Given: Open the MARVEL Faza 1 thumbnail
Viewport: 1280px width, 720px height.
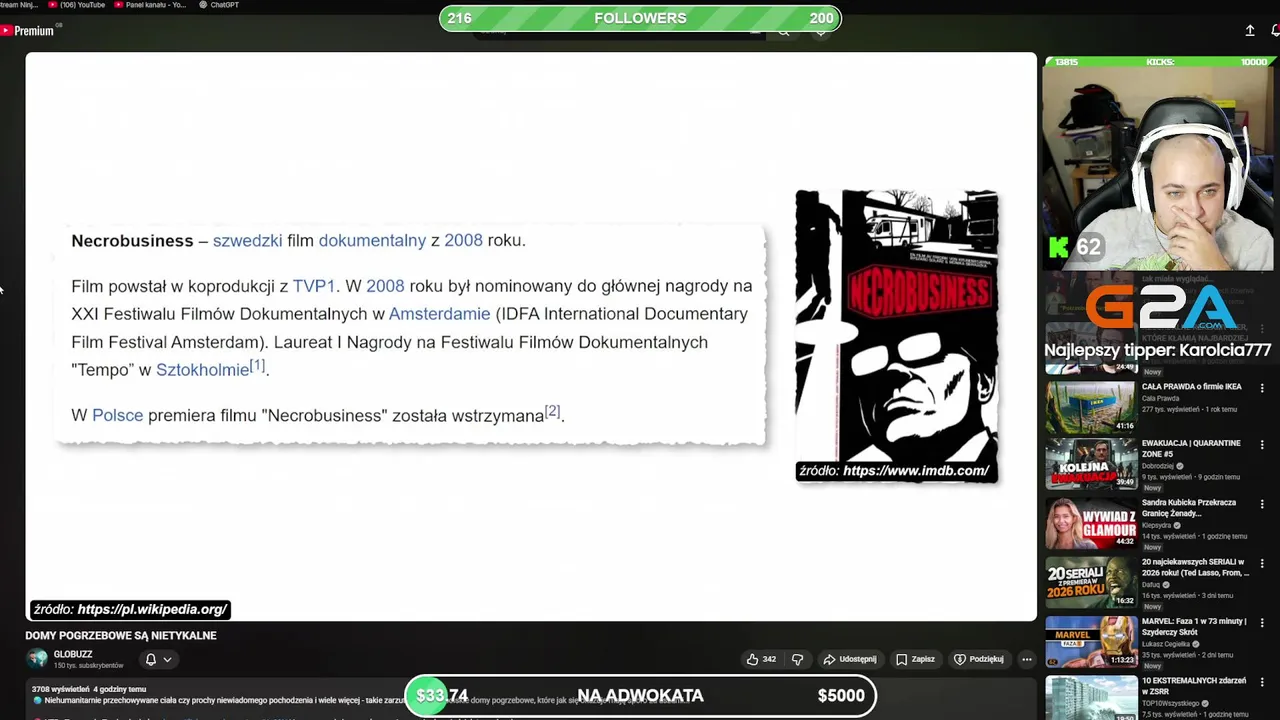Looking at the screenshot, I should pos(1090,641).
